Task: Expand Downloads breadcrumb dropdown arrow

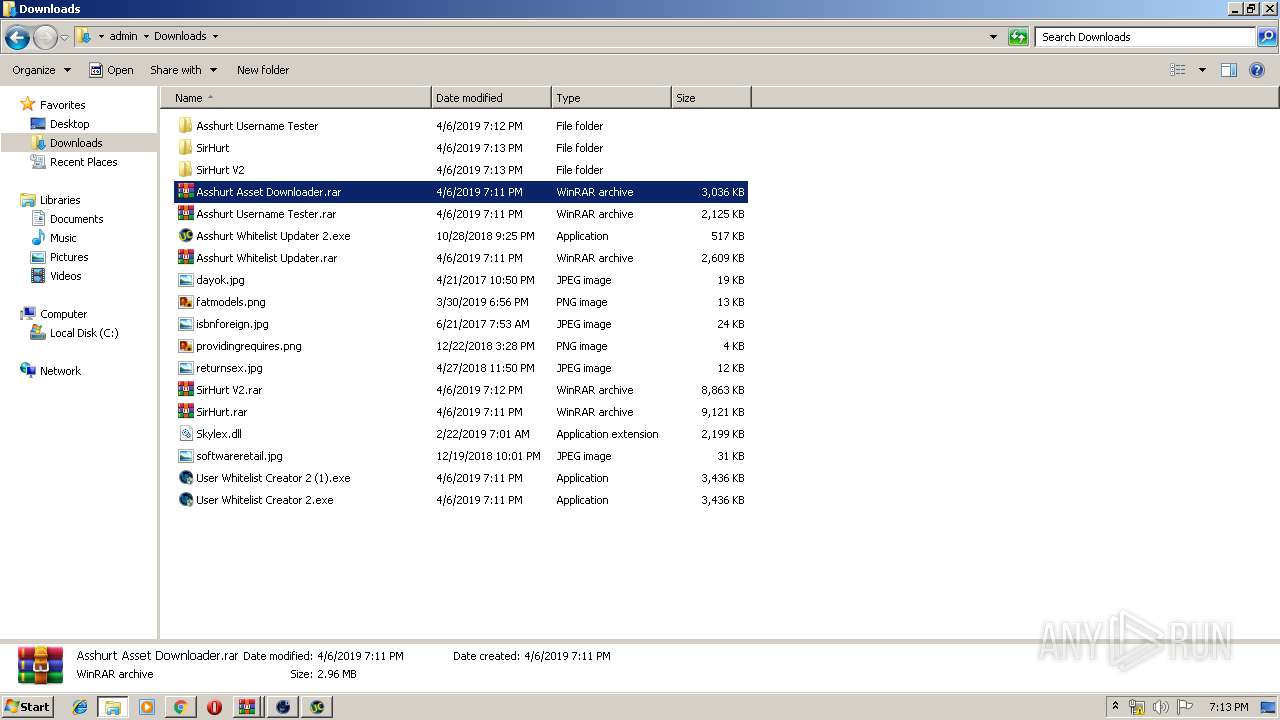Action: point(215,36)
